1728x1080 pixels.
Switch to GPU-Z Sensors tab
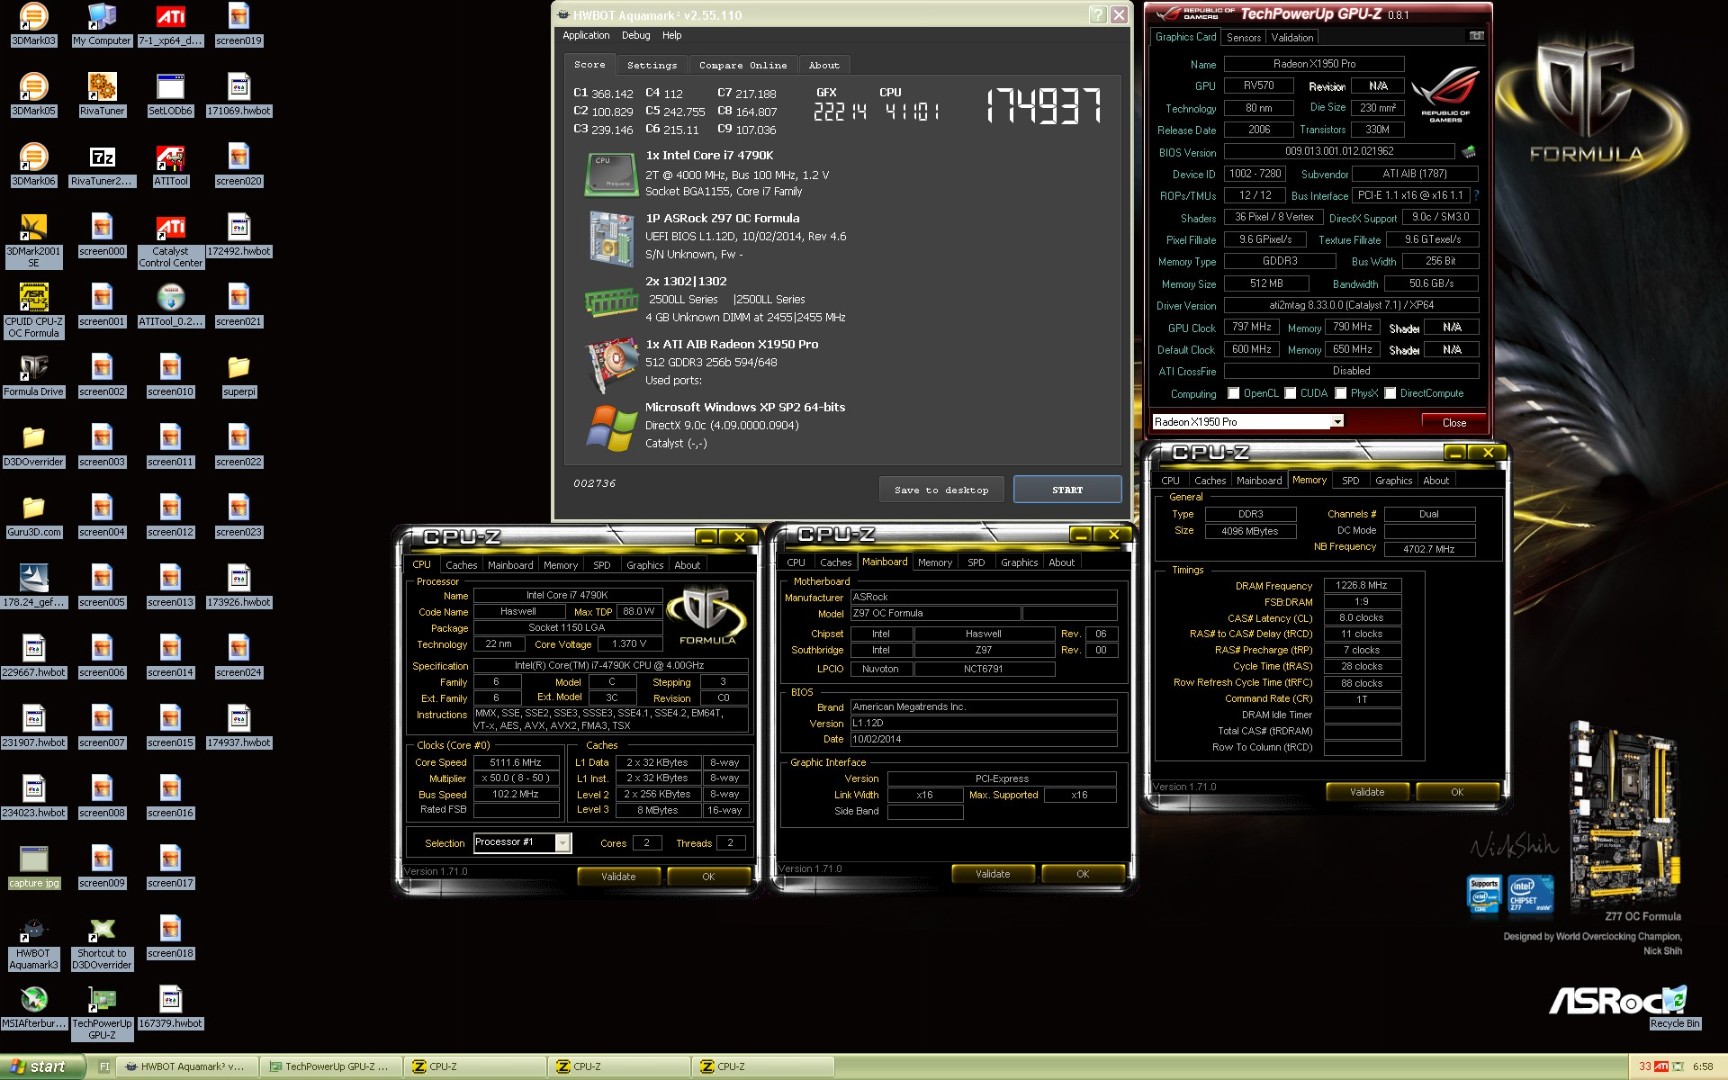(x=1244, y=37)
